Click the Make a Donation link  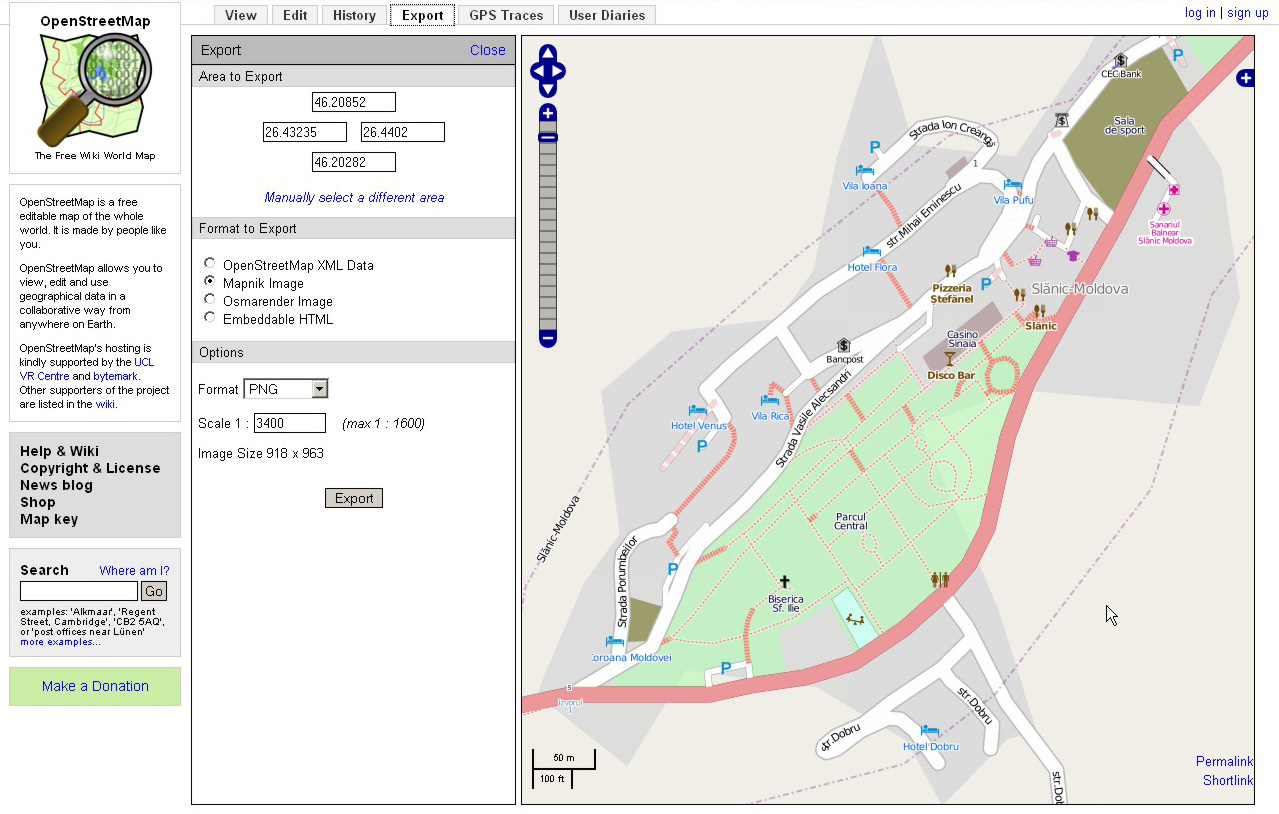[95, 686]
